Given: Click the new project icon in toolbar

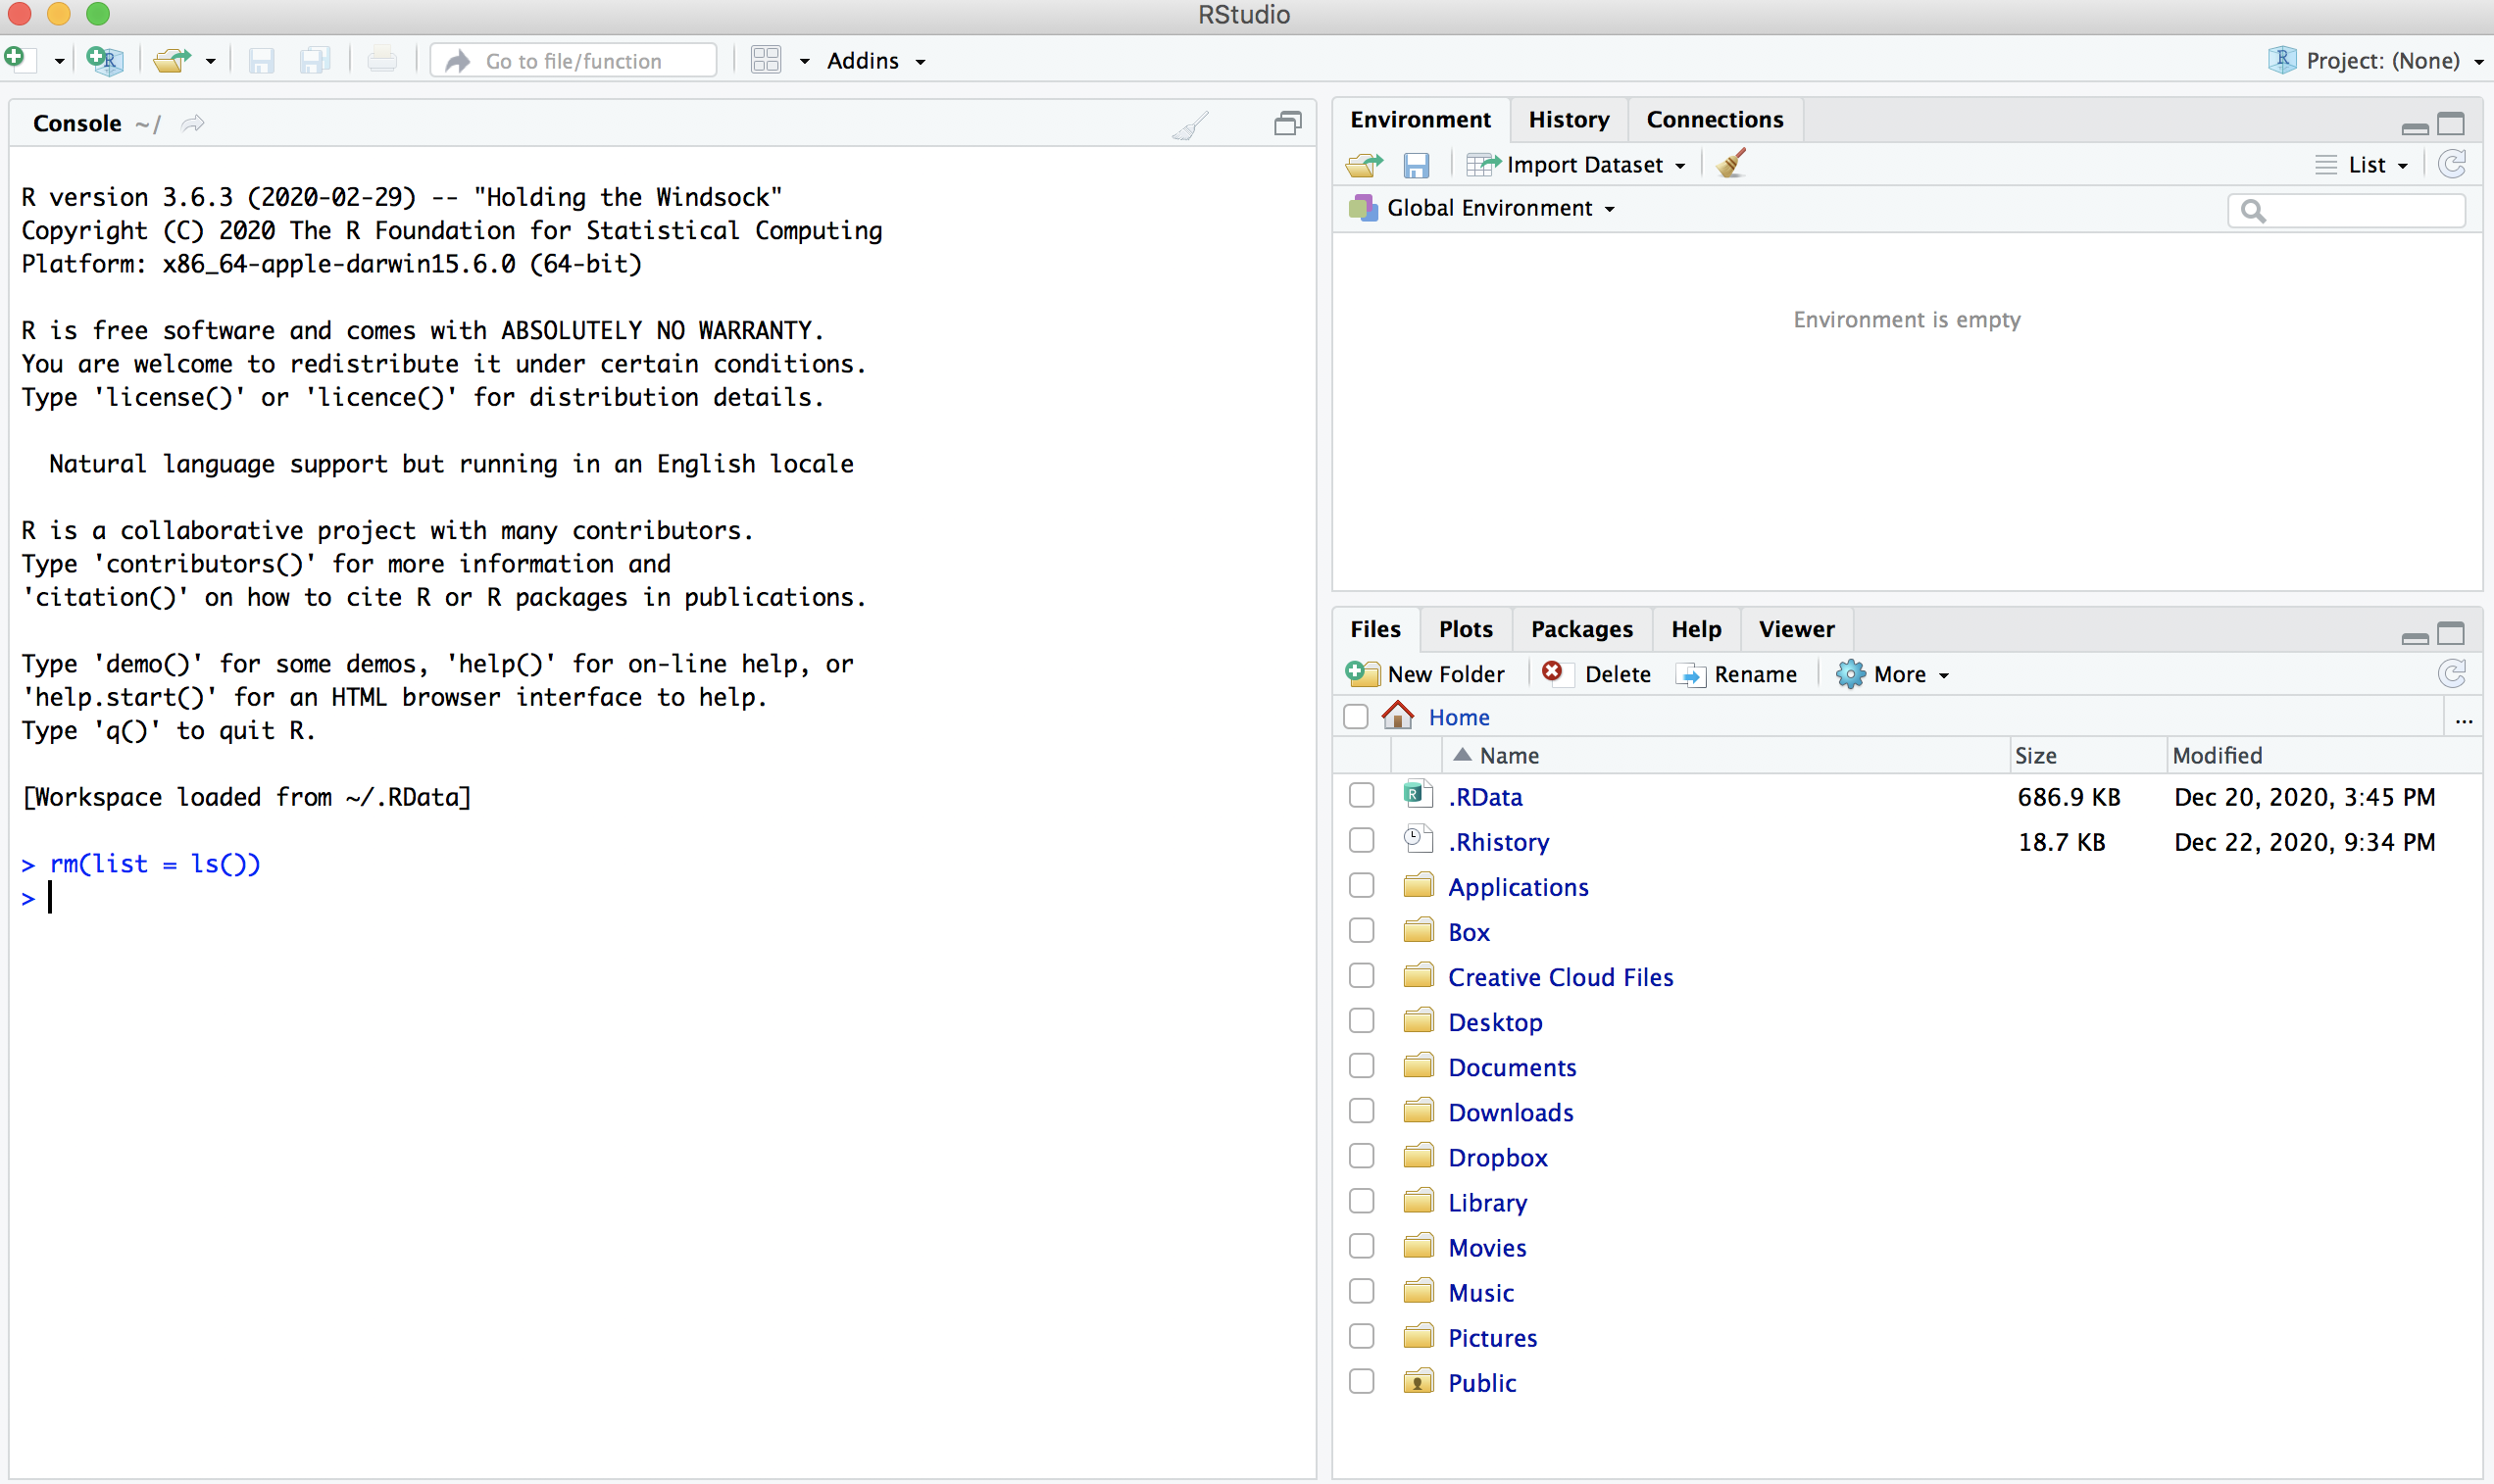Looking at the screenshot, I should pos(104,61).
